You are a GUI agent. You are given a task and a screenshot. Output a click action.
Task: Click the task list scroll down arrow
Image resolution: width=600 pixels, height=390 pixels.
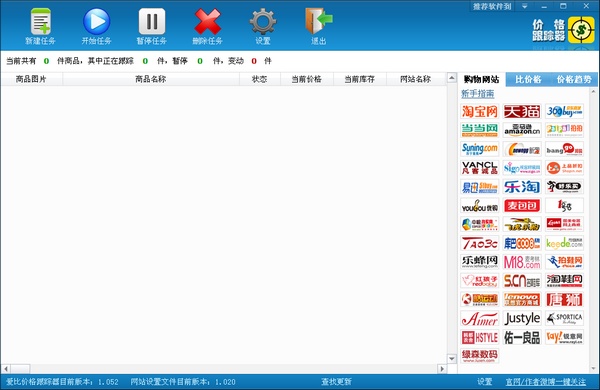[452, 359]
